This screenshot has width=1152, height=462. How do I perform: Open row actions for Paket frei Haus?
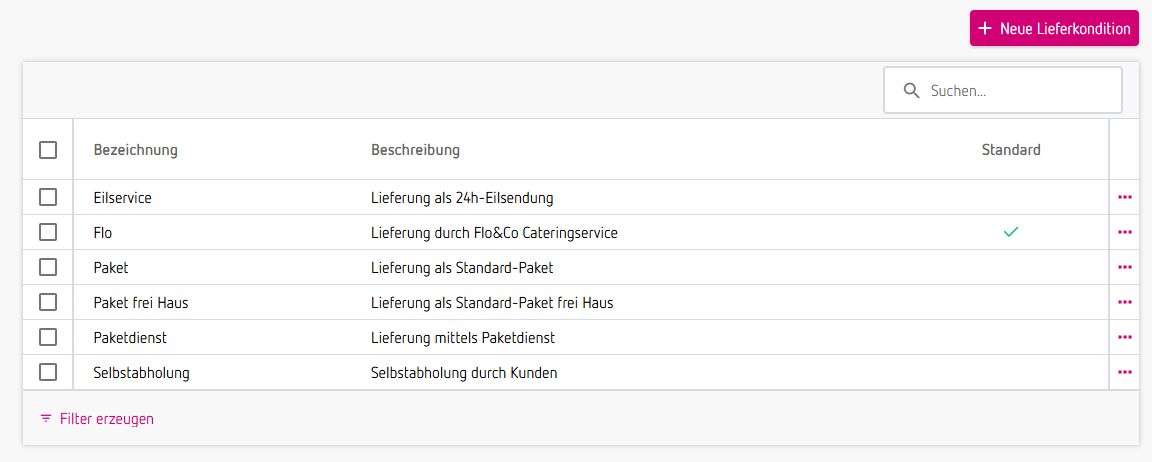point(1125,302)
